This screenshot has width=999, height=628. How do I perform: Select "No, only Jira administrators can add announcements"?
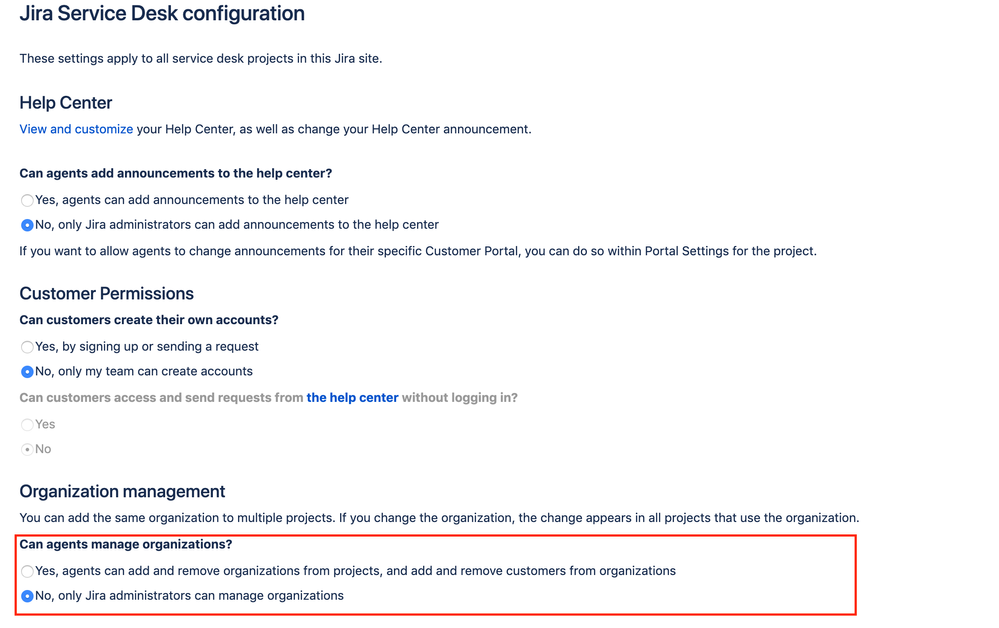[x=26, y=224]
